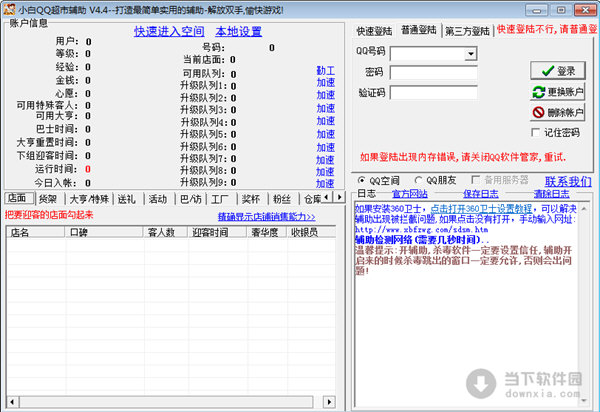Viewport: 600px width, 412px height.
Task: Click the 客人数 column header
Action: [x=165, y=232]
